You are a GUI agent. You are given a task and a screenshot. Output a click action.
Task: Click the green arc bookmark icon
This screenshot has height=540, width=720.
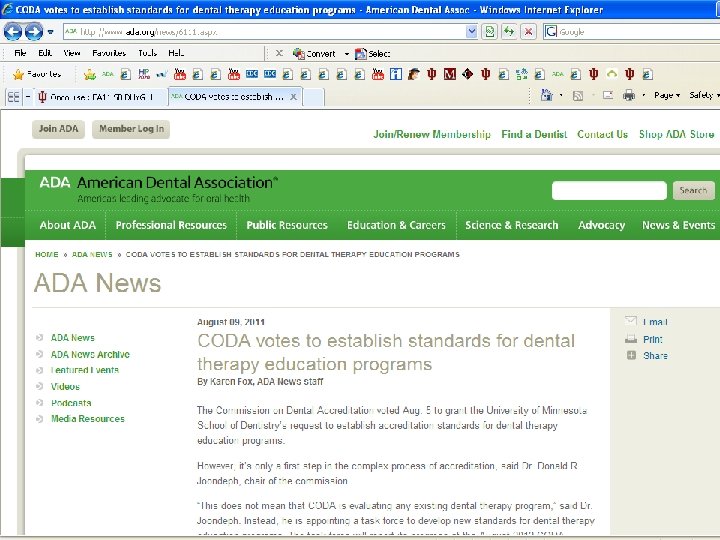coord(612,74)
